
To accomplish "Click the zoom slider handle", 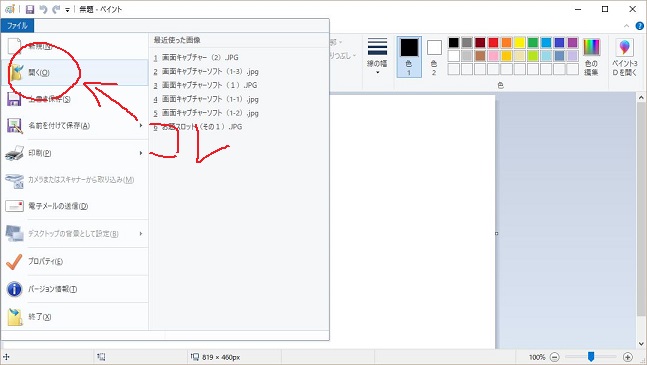I will pos(591,356).
